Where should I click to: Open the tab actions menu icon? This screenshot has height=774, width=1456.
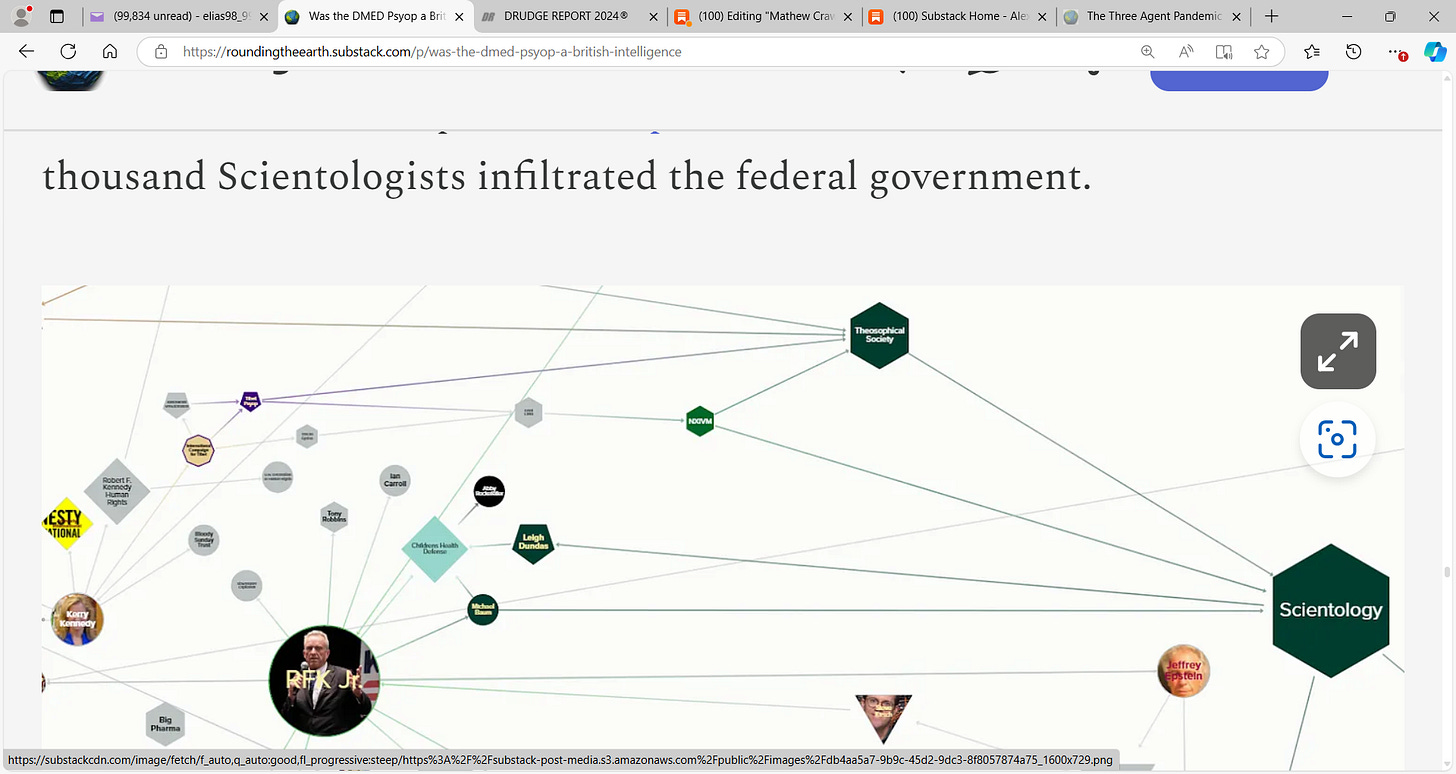tap(57, 16)
